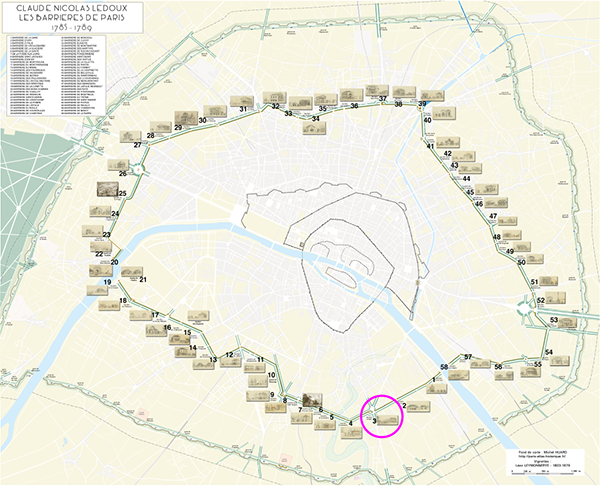The image size is (600, 487).
Task: Click barrier marker number 13
Action: click(213, 360)
